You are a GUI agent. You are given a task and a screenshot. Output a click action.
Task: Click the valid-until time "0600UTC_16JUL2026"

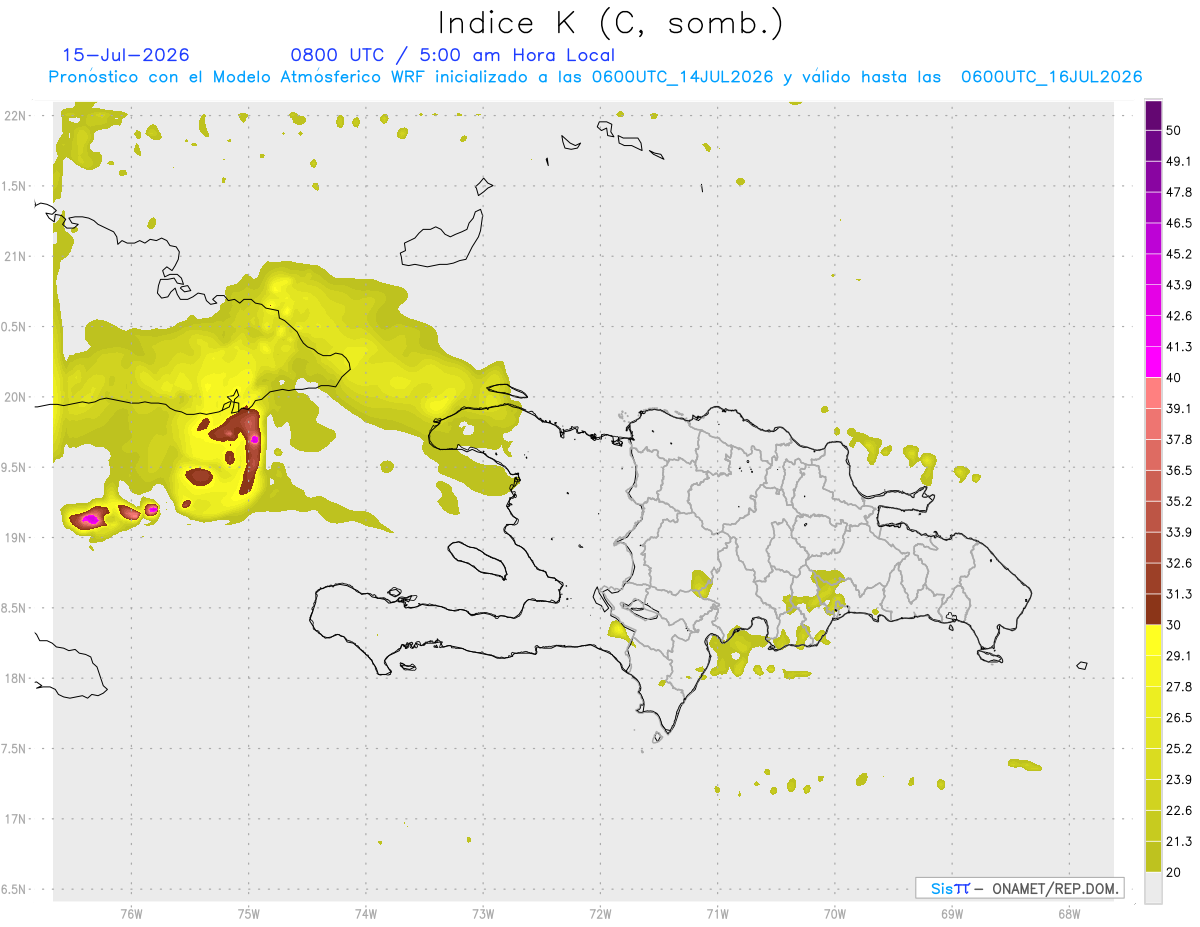(1051, 77)
